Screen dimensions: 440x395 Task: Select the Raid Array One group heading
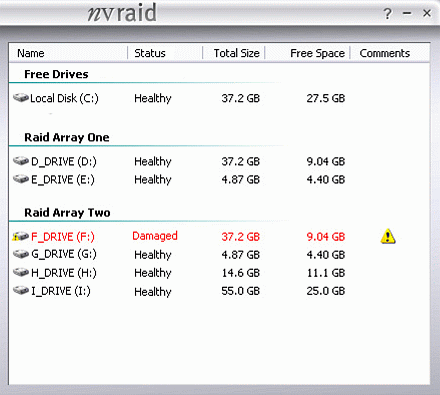pos(67,137)
